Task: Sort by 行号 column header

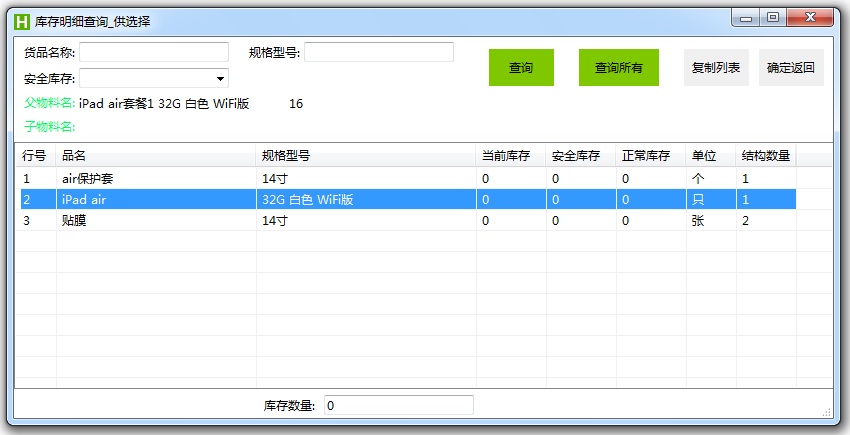Action: (x=36, y=156)
